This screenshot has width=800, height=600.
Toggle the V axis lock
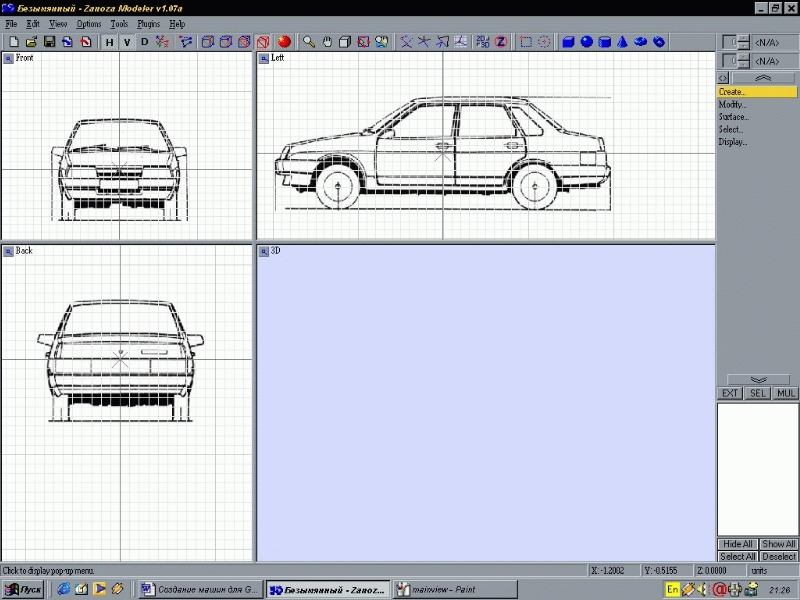point(127,42)
